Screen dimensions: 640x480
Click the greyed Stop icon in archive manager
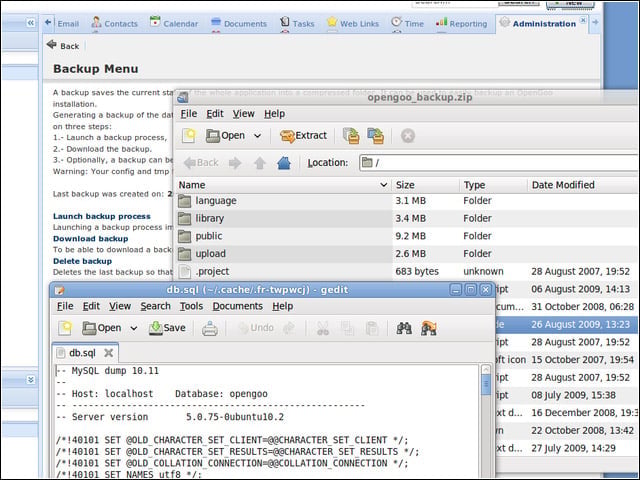point(408,136)
